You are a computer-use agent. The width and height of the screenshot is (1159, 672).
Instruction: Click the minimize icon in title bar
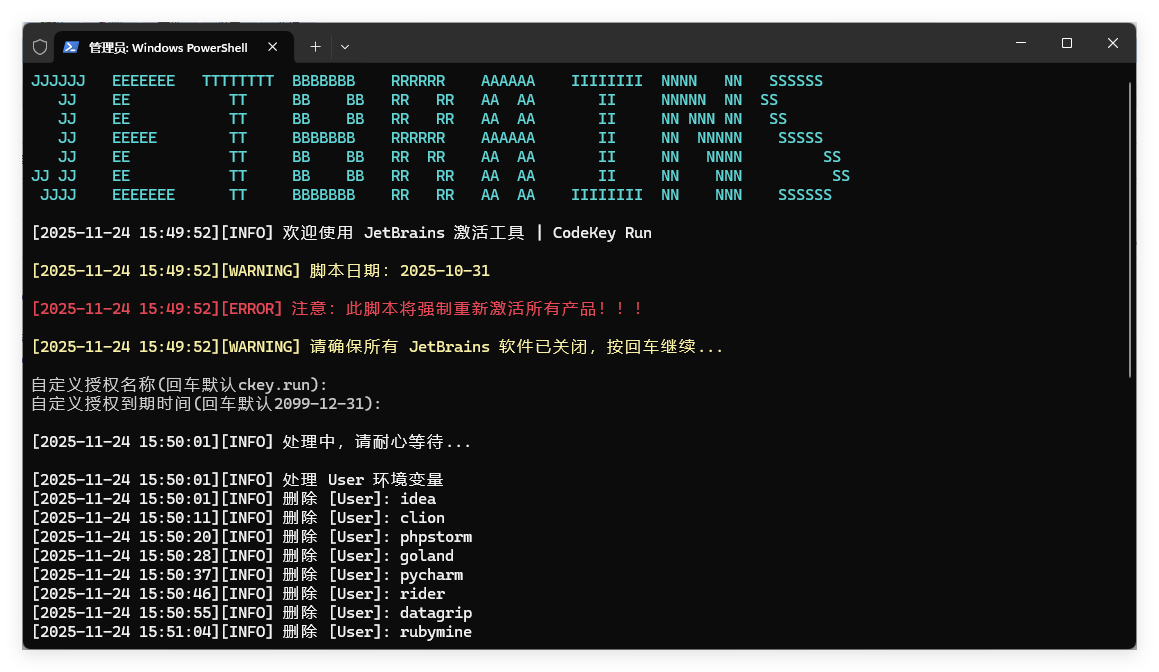coord(1020,43)
